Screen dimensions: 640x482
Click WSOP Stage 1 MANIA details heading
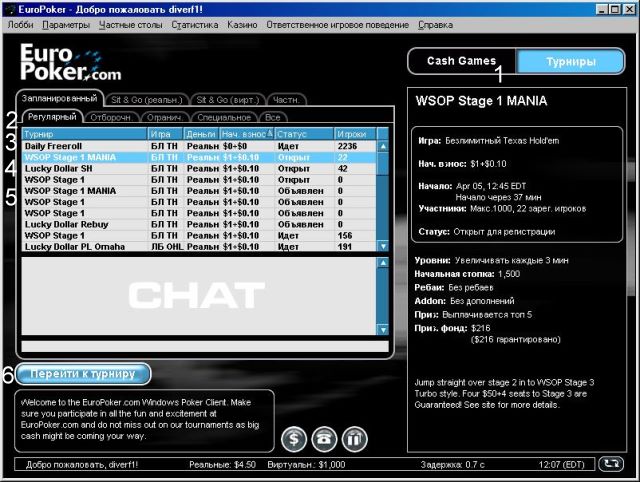coord(481,101)
